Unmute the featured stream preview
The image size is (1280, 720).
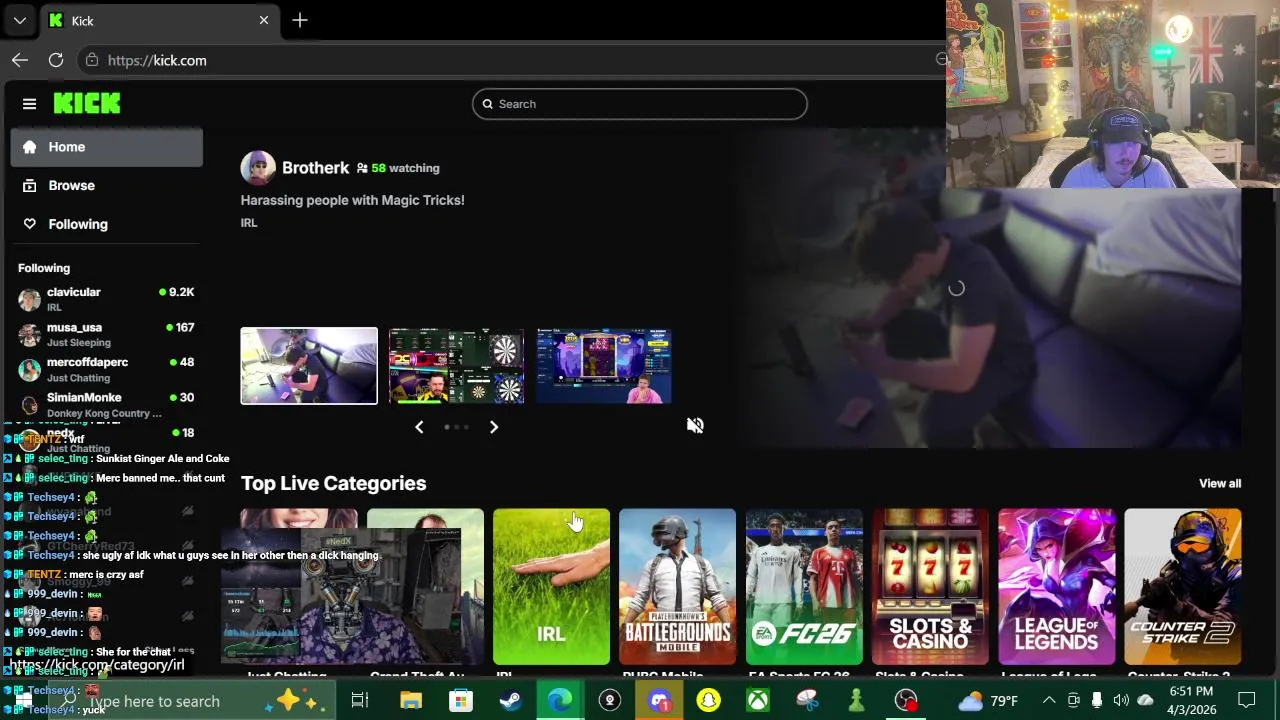tap(695, 426)
